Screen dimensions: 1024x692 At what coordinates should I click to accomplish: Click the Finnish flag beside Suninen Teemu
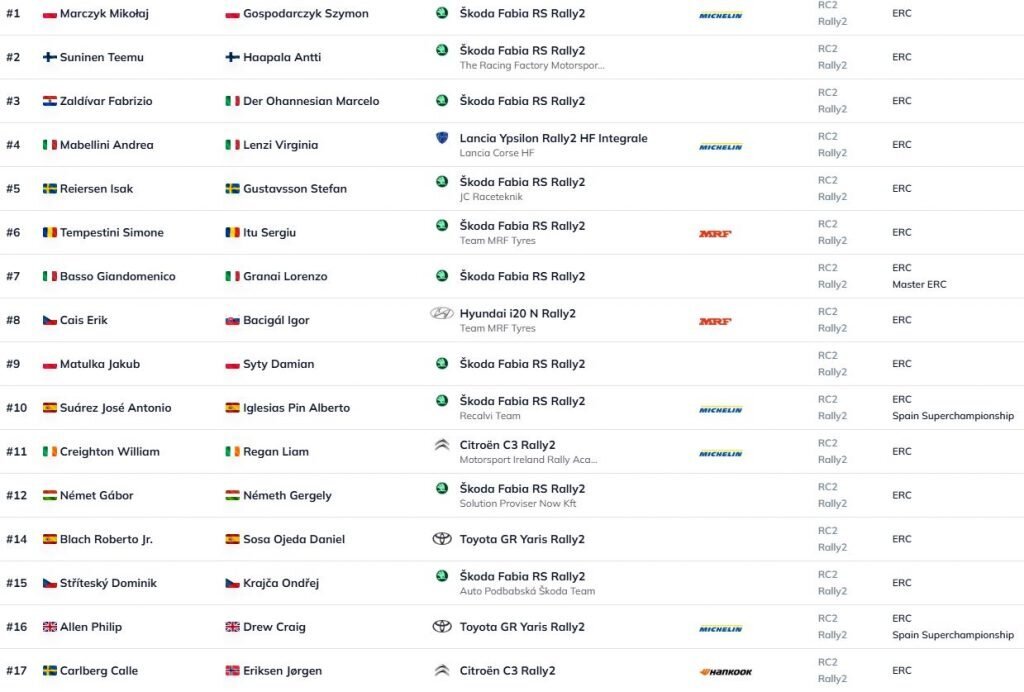pos(50,57)
